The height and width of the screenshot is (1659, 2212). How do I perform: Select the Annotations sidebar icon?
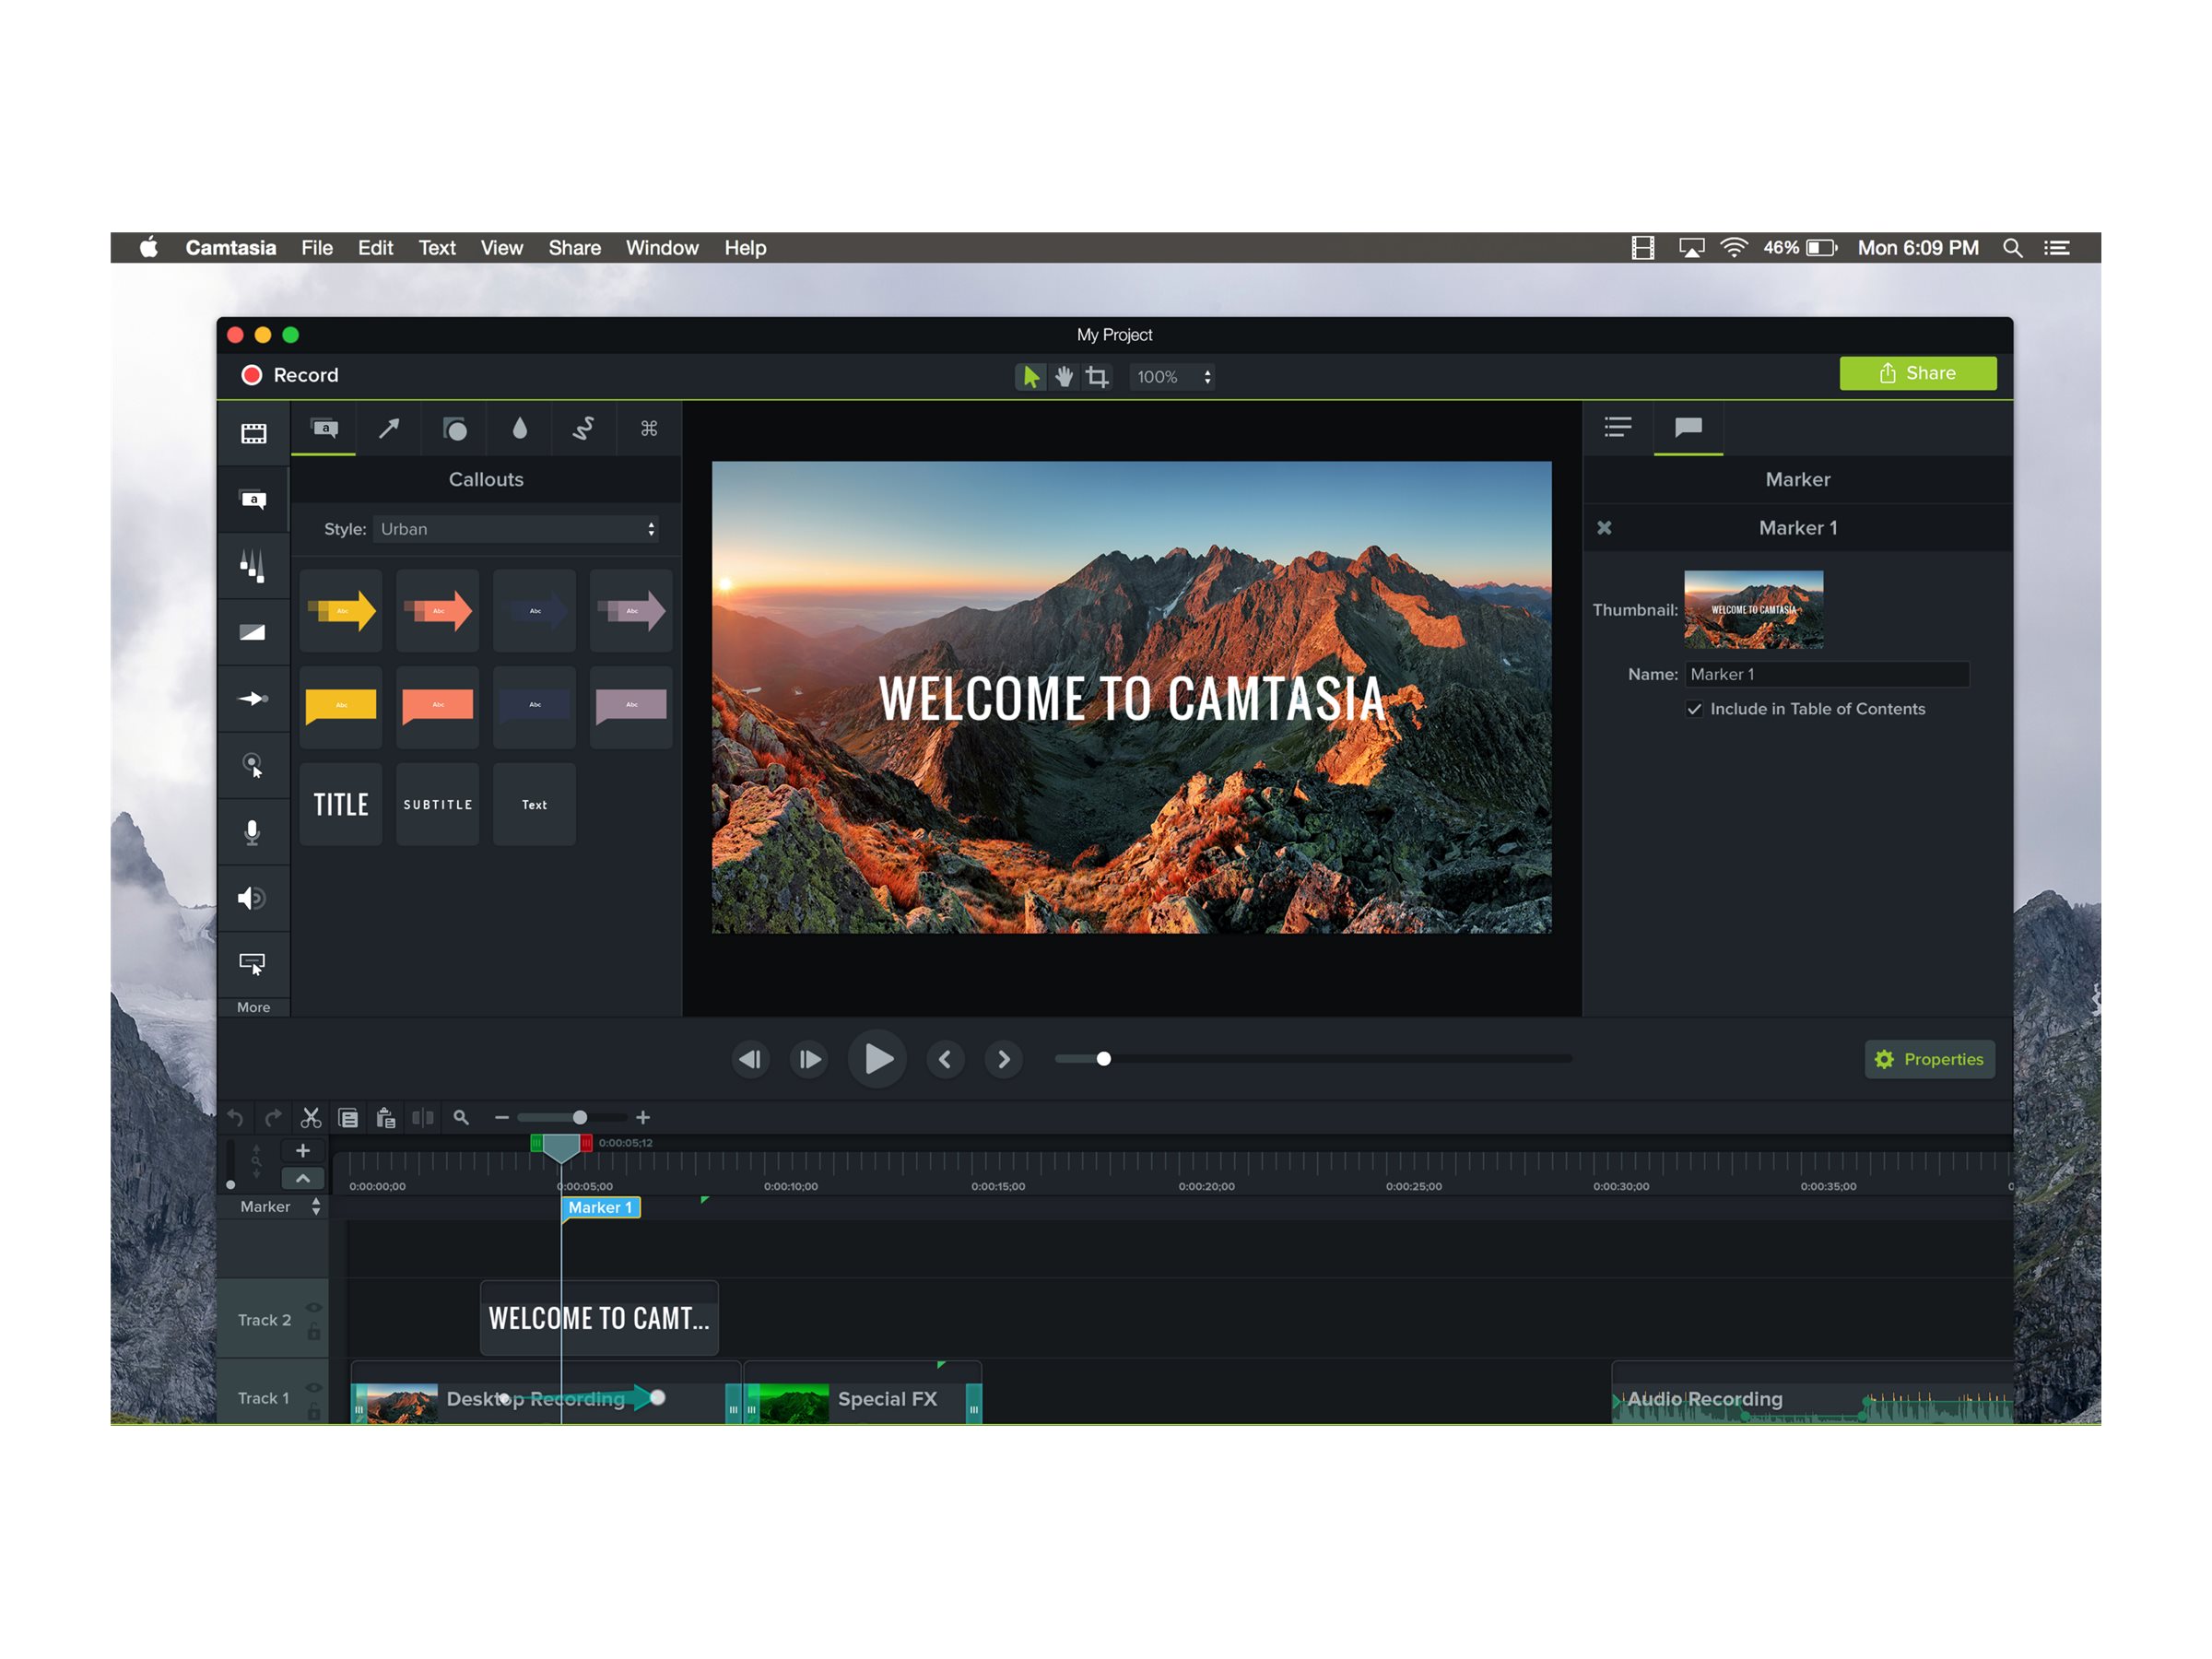pyautogui.click(x=253, y=500)
